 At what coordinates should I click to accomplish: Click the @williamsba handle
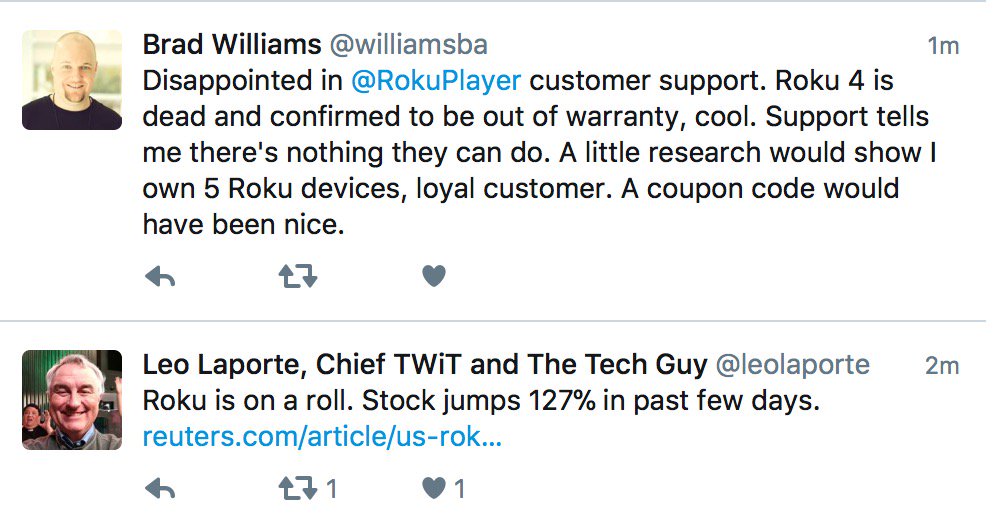[x=409, y=45]
